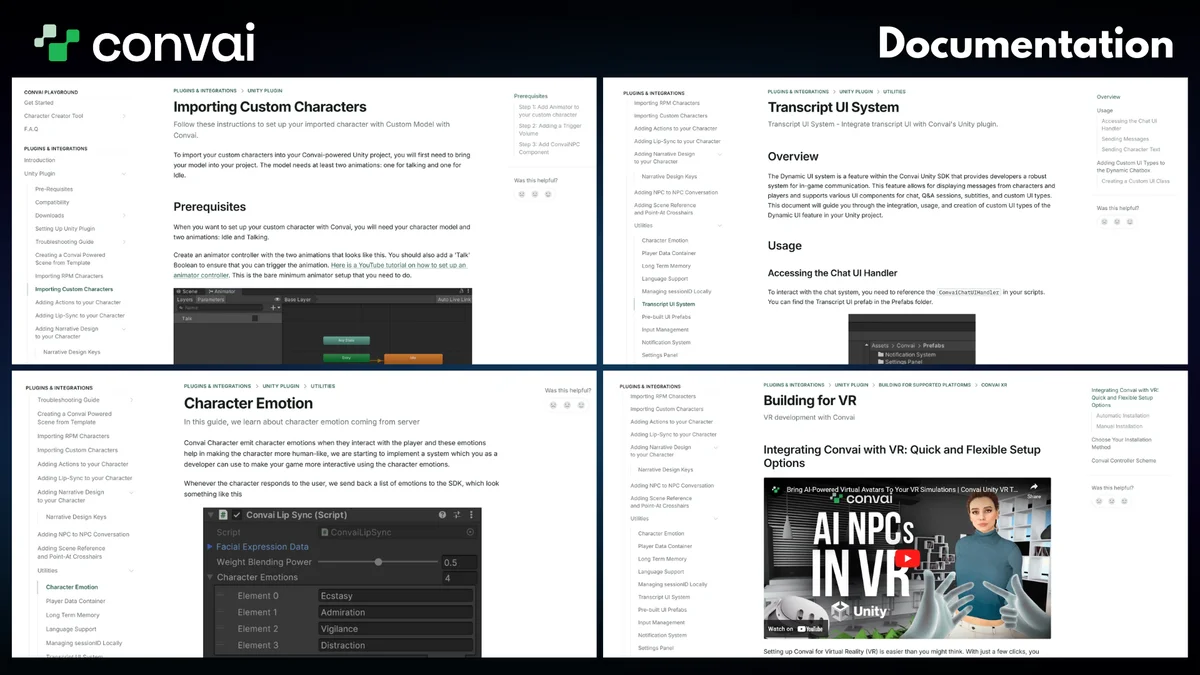Click the Share icon on the VR video

pos(1033,491)
